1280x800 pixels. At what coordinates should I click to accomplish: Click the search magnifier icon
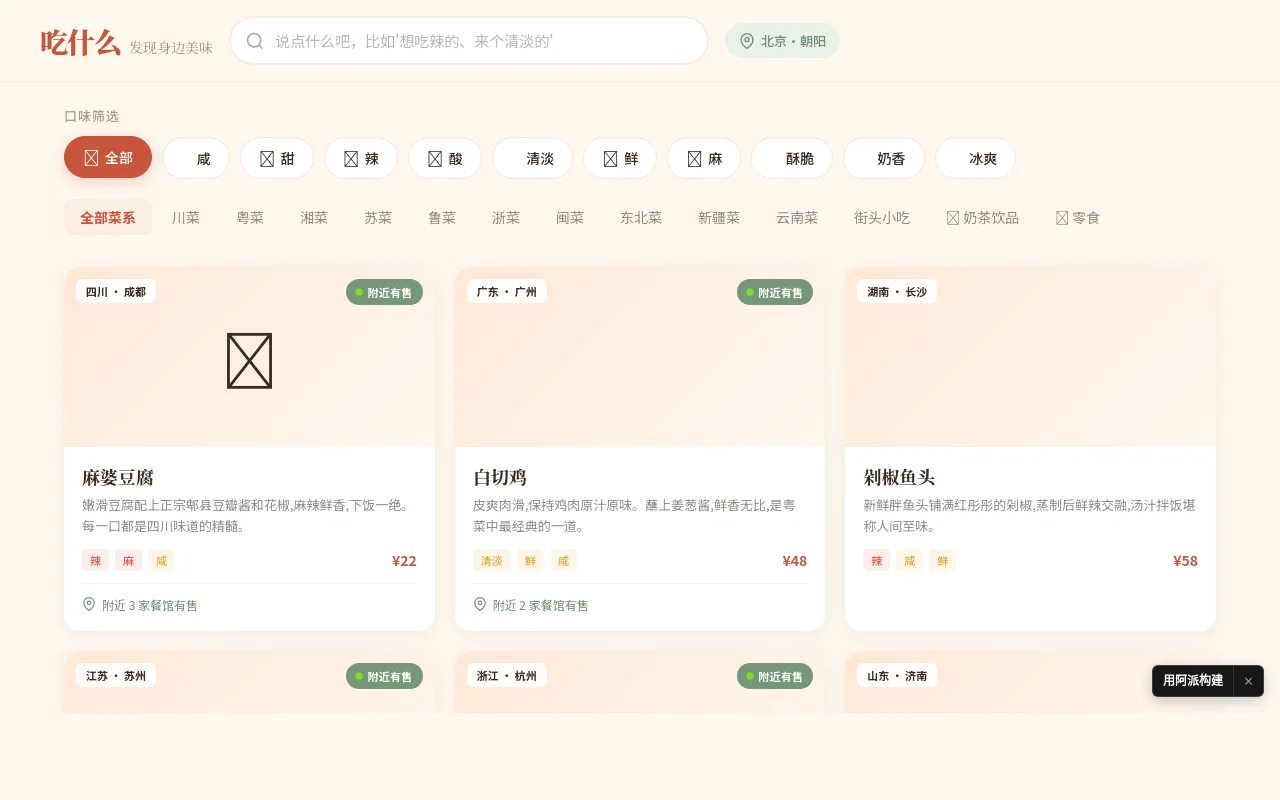pyautogui.click(x=255, y=41)
